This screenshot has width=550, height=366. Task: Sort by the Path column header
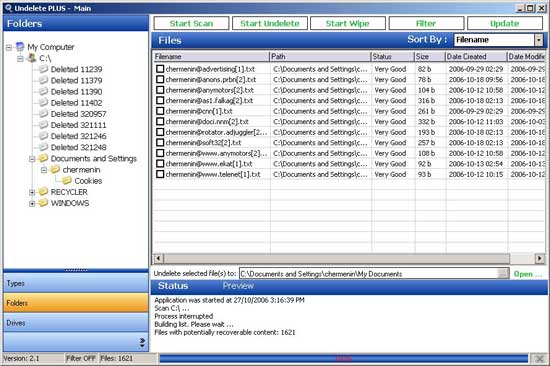[320, 56]
